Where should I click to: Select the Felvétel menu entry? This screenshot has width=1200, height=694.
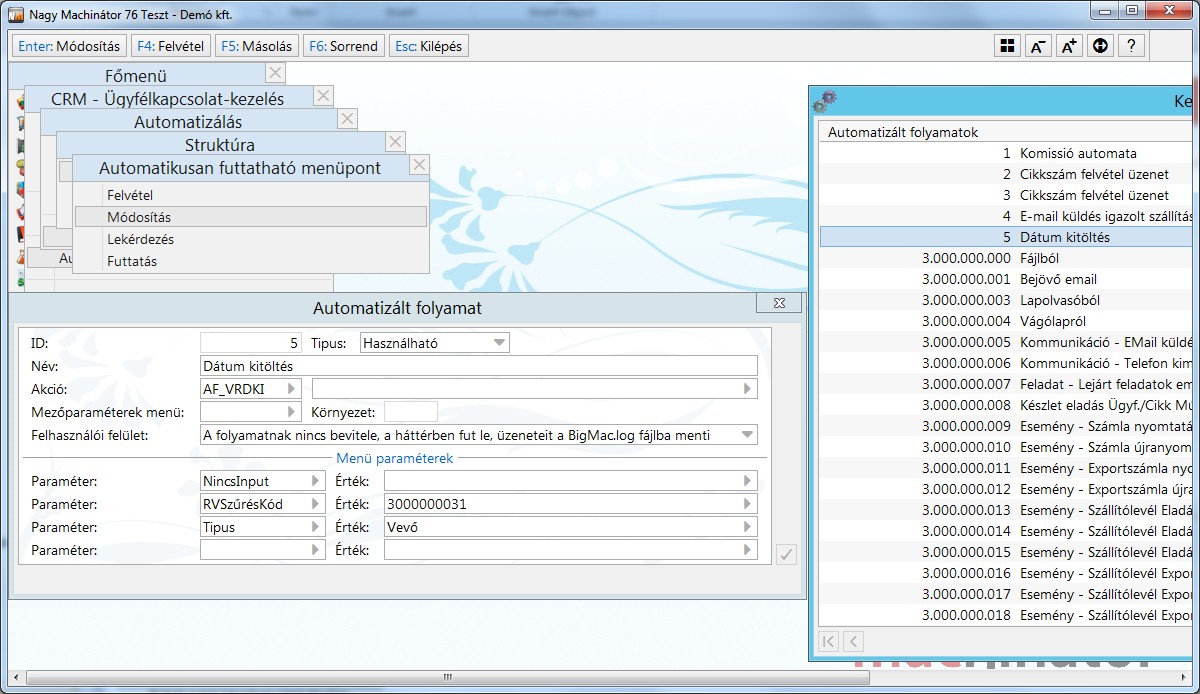[x=130, y=195]
